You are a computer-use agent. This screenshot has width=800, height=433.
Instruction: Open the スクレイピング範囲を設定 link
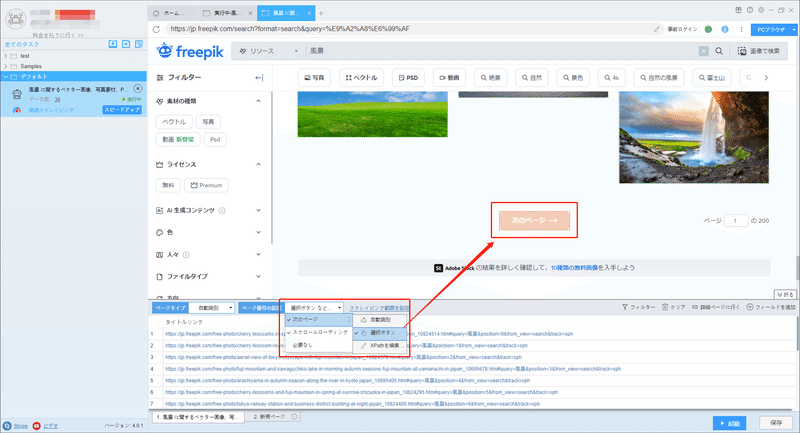coord(379,308)
